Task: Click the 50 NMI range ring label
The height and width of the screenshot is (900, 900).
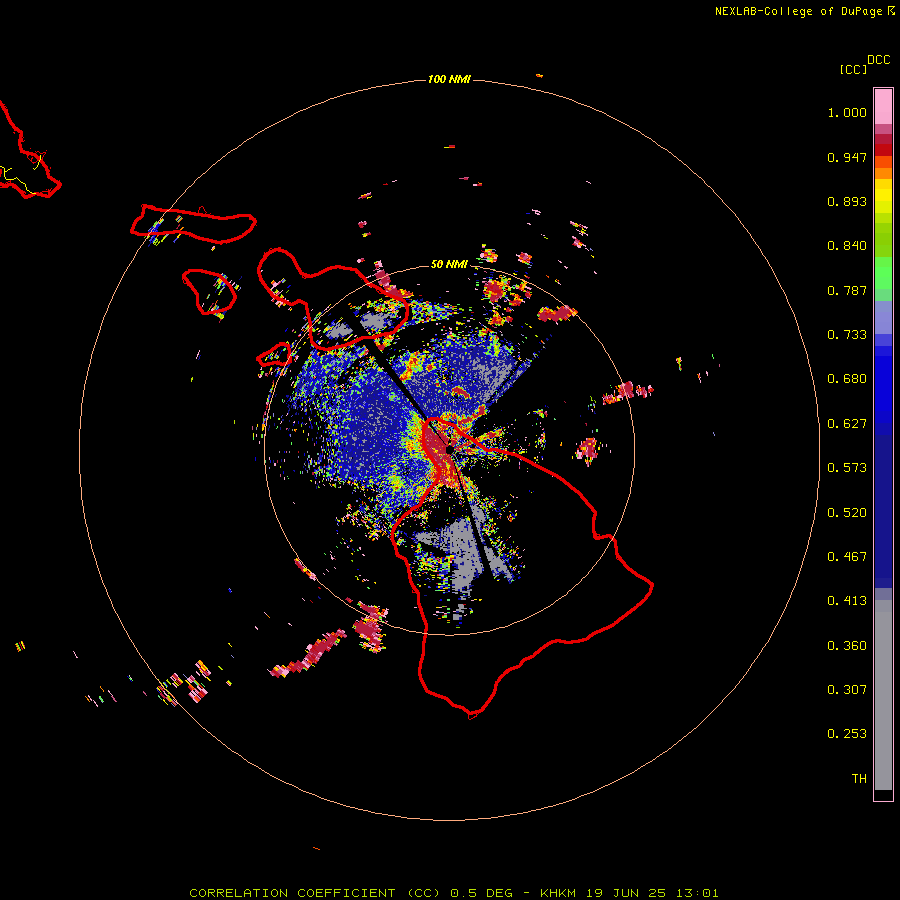Action: (x=449, y=264)
